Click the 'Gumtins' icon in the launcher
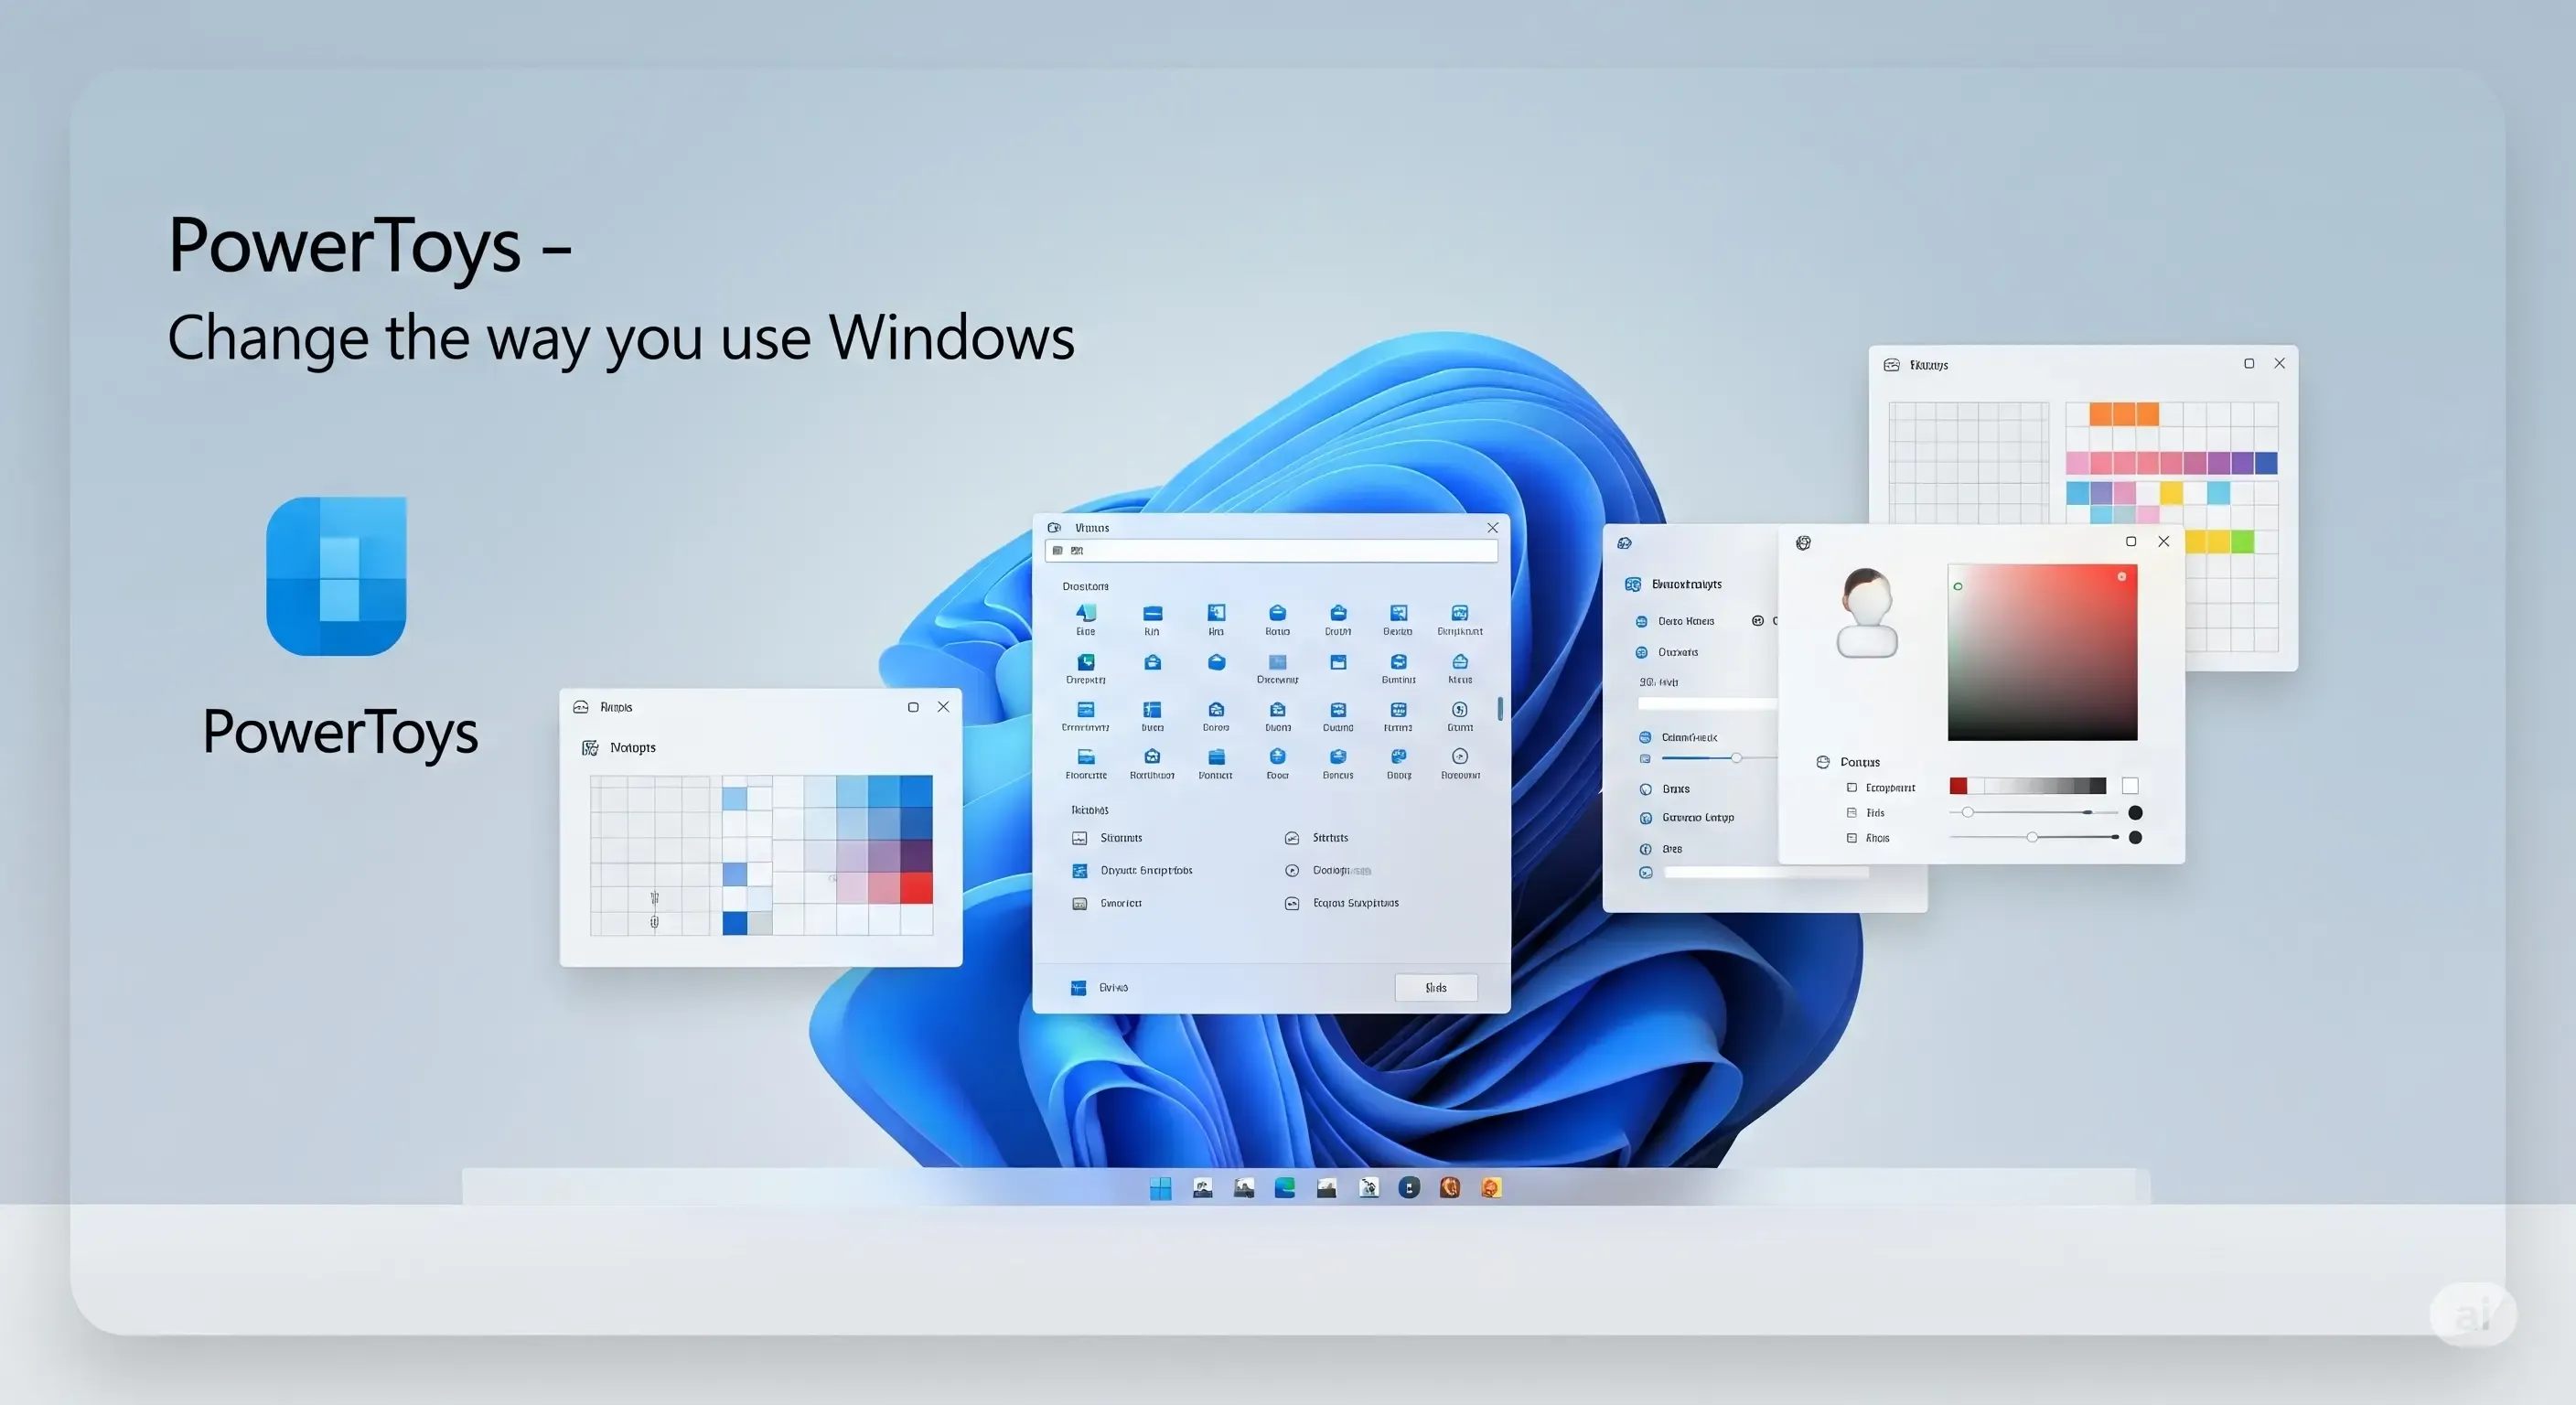The width and height of the screenshot is (2576, 1405). tap(1399, 662)
